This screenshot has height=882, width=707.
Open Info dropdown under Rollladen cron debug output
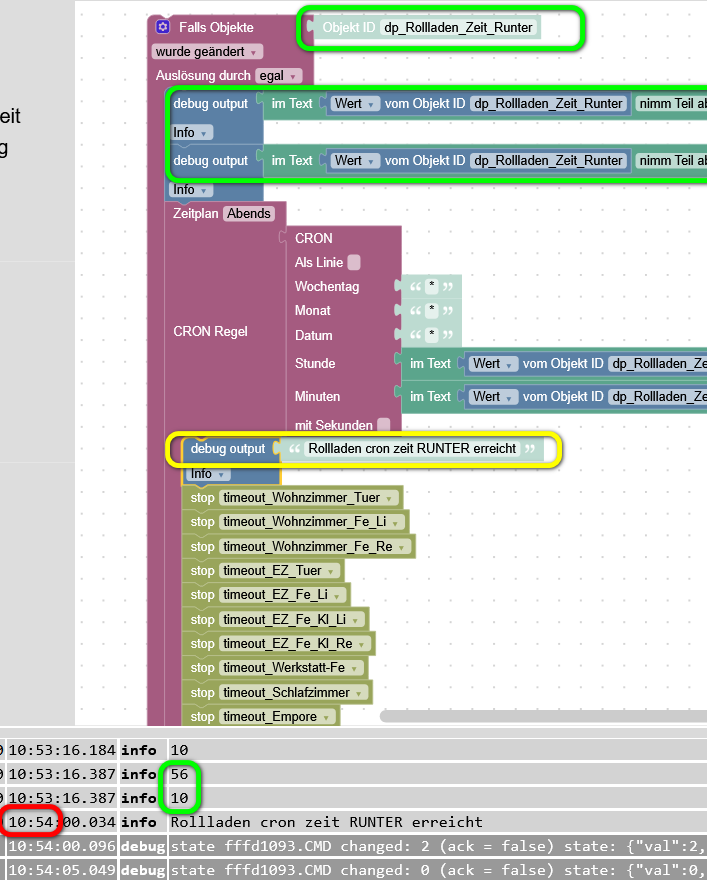tap(208, 474)
